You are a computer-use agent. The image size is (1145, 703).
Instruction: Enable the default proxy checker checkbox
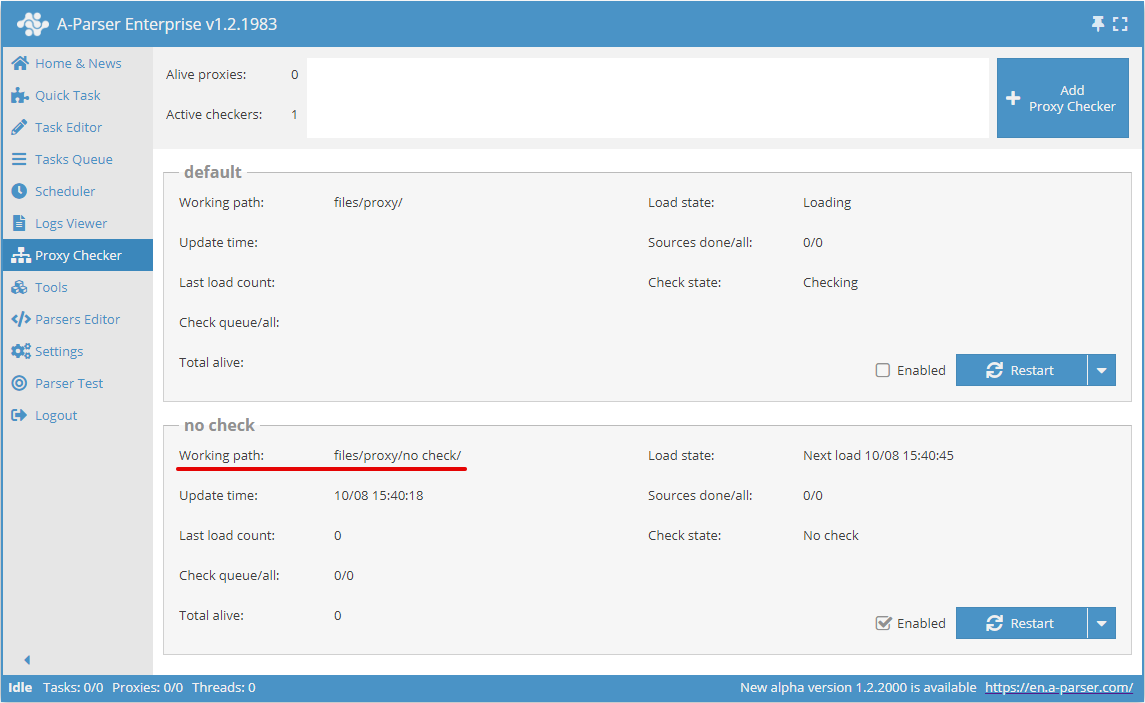[883, 370]
